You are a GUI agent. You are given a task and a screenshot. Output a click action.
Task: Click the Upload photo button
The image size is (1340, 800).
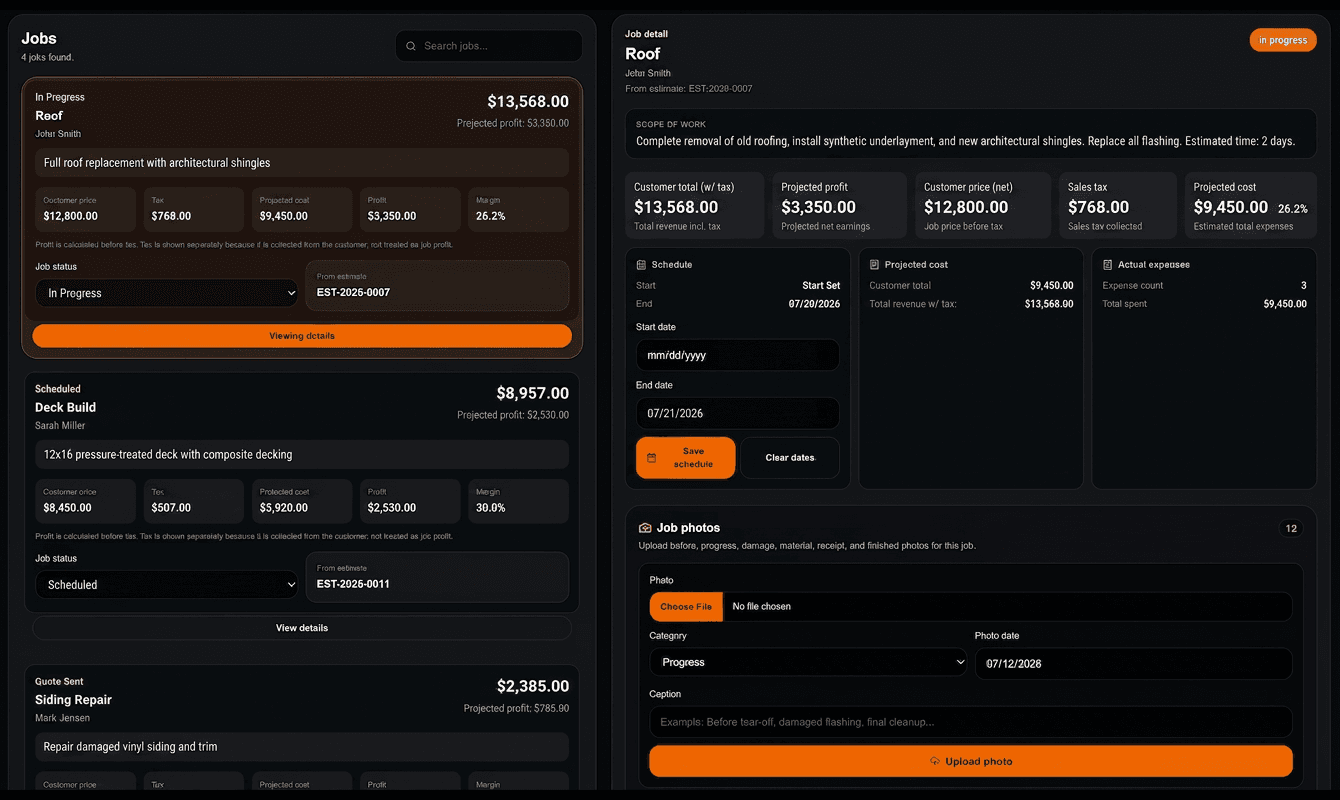click(x=971, y=762)
